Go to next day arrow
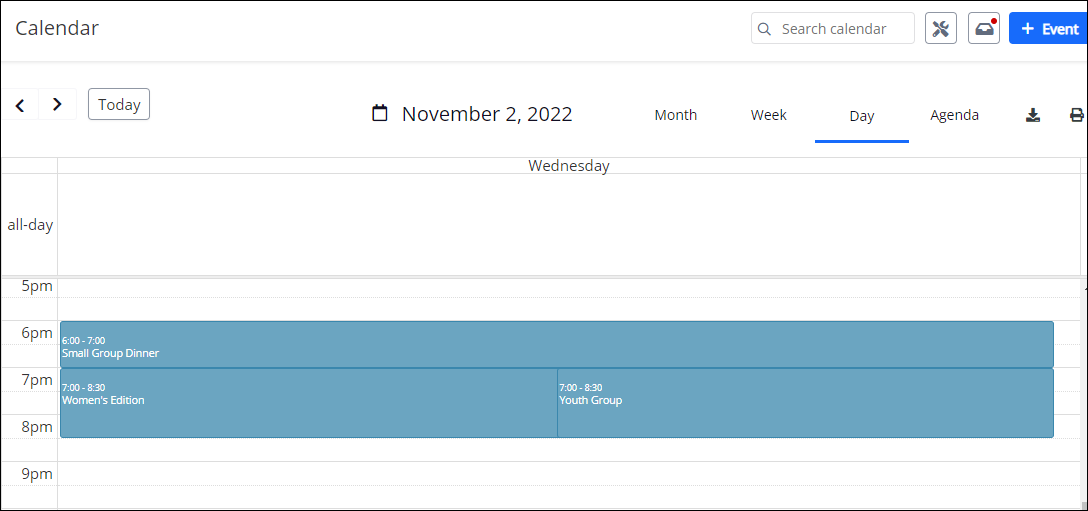 (x=57, y=105)
